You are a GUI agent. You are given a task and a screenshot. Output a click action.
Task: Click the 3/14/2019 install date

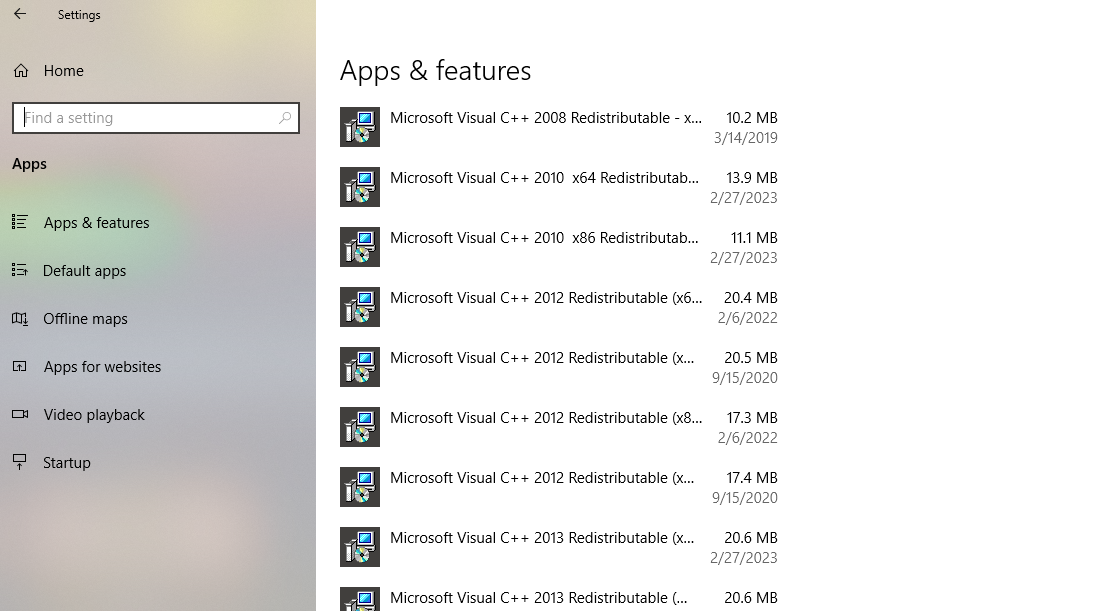pyautogui.click(x=745, y=138)
